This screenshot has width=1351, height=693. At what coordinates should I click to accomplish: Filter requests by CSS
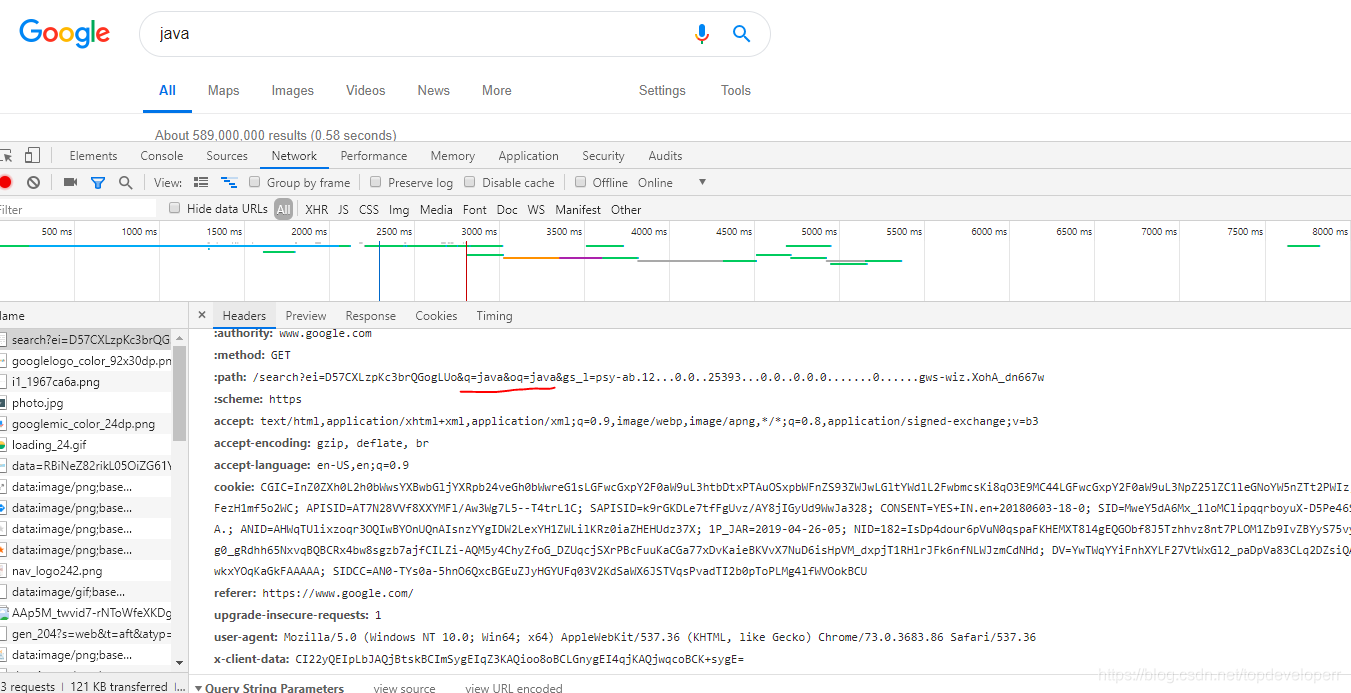pyautogui.click(x=369, y=209)
